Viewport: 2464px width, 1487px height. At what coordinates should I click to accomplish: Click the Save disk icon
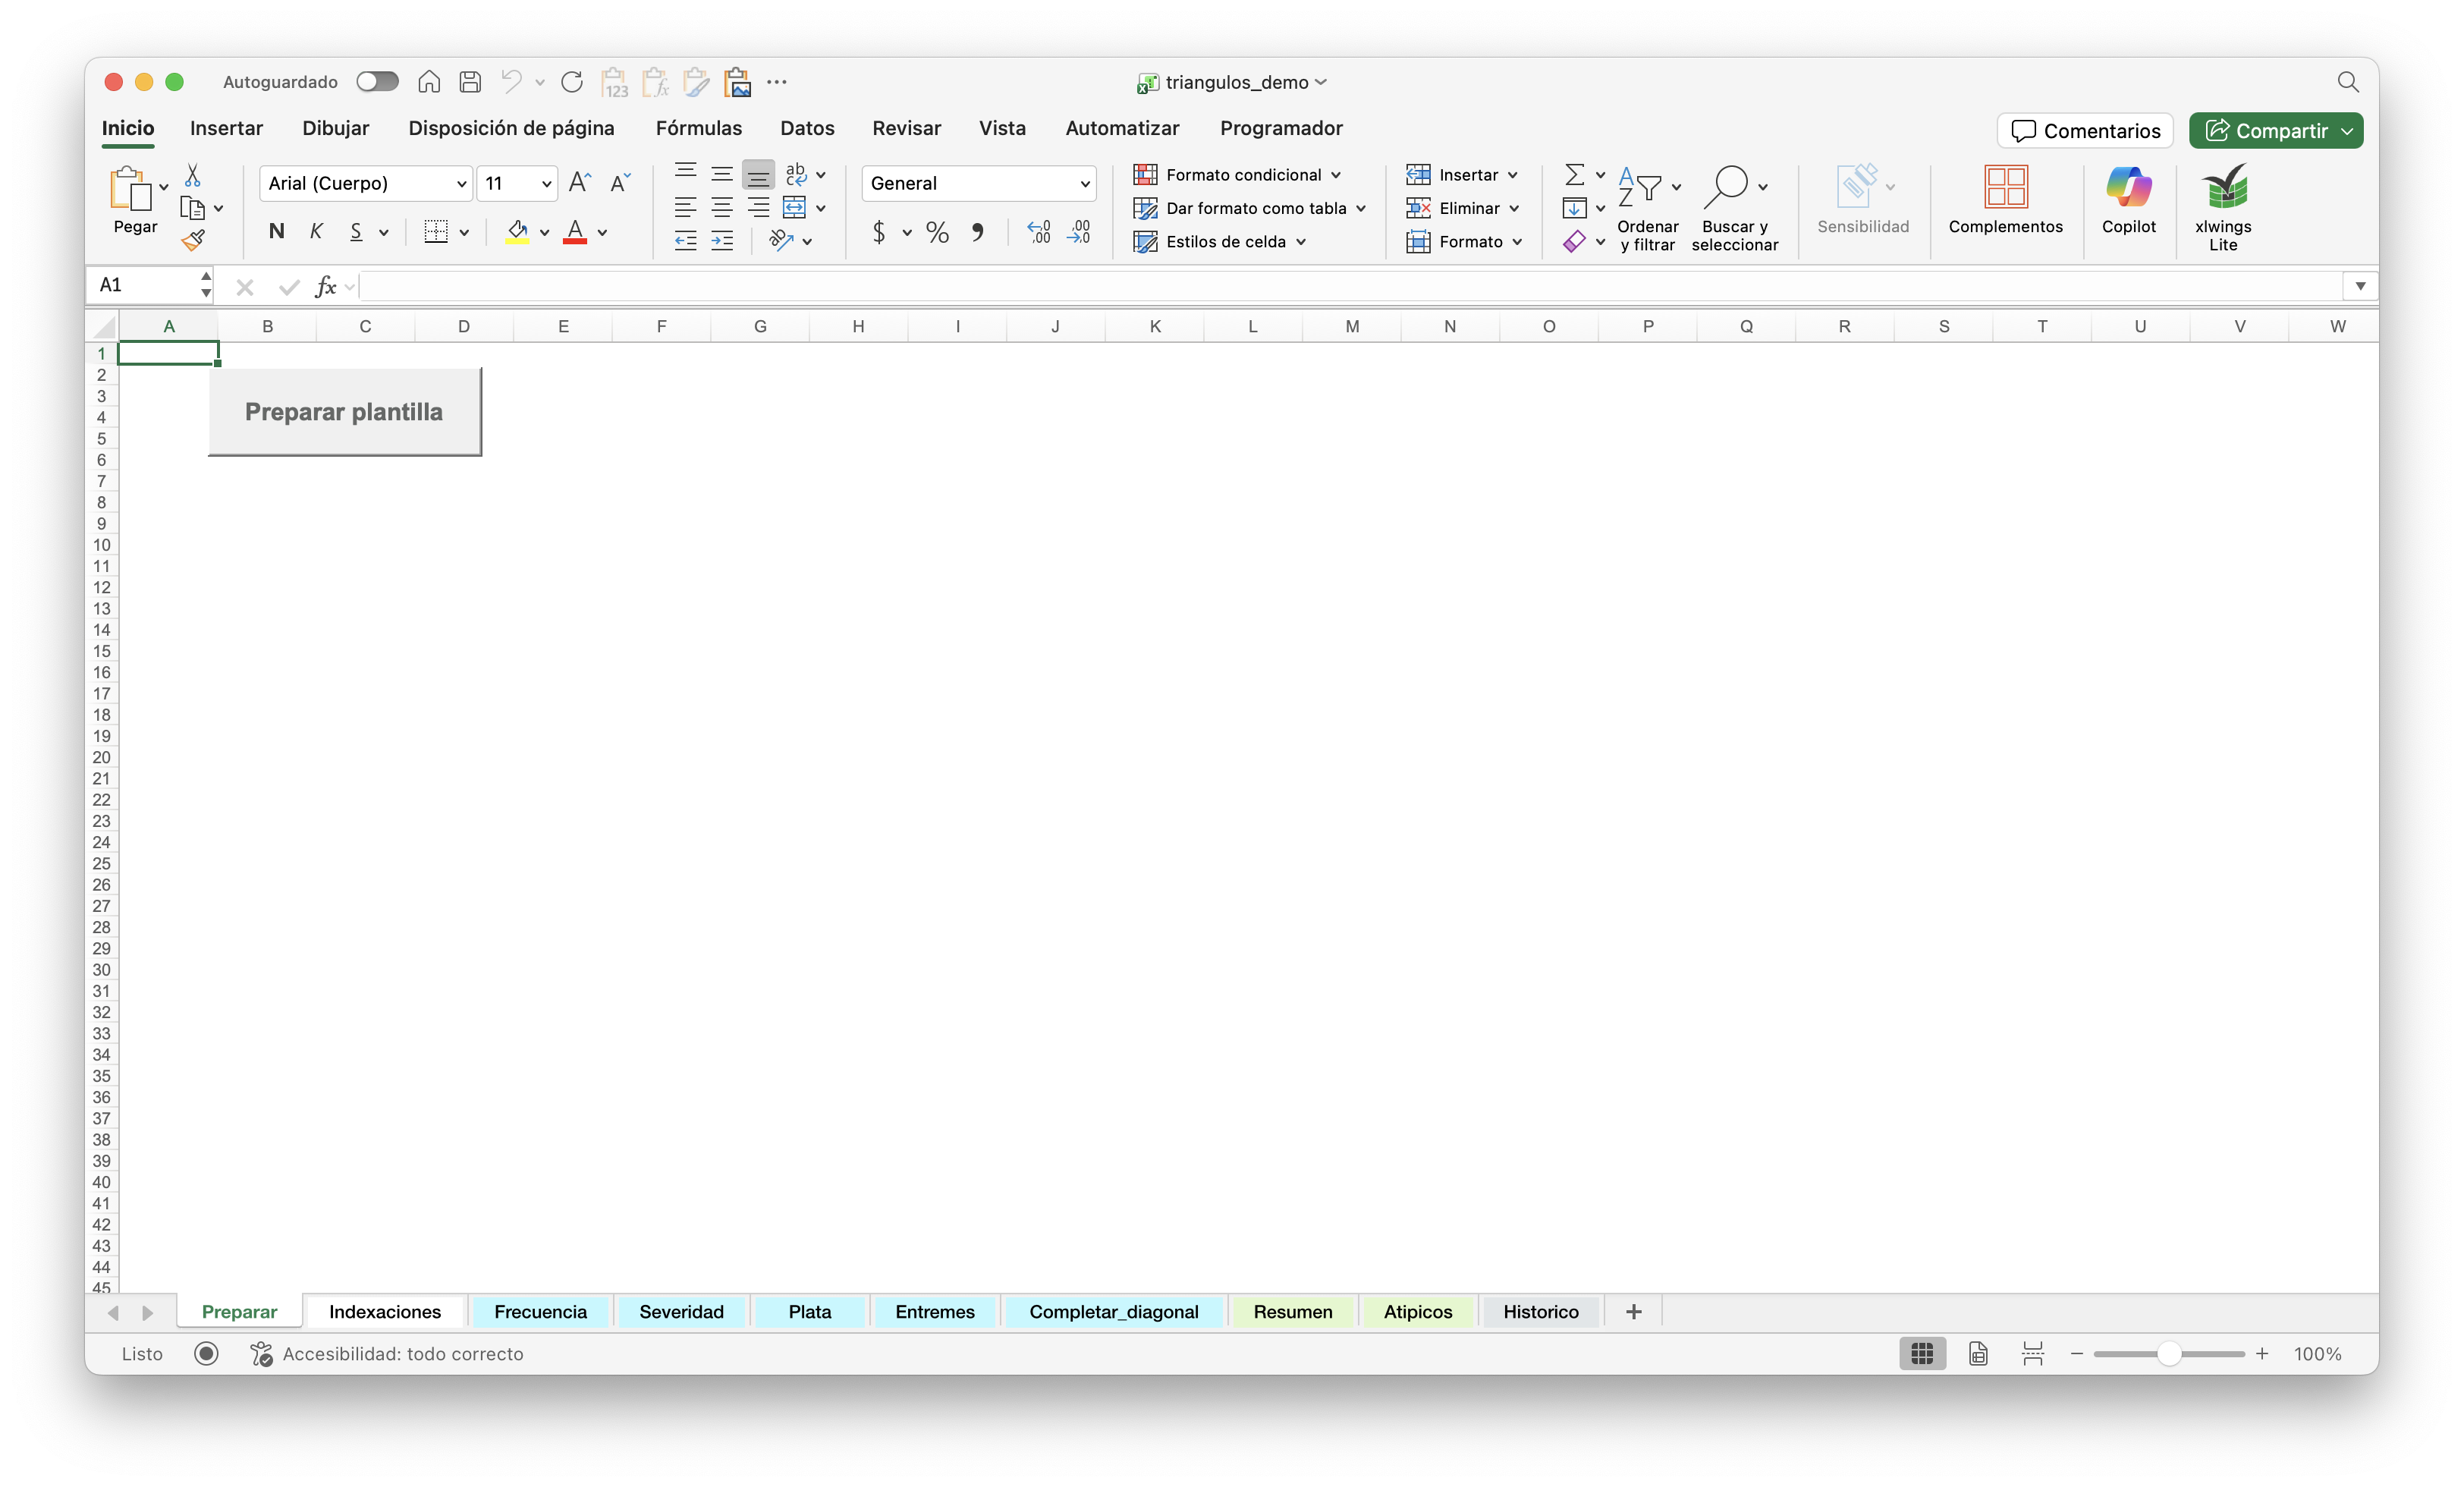click(470, 82)
